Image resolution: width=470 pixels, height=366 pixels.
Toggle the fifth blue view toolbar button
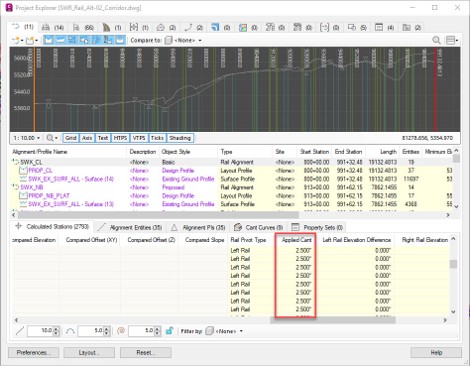click(96, 40)
